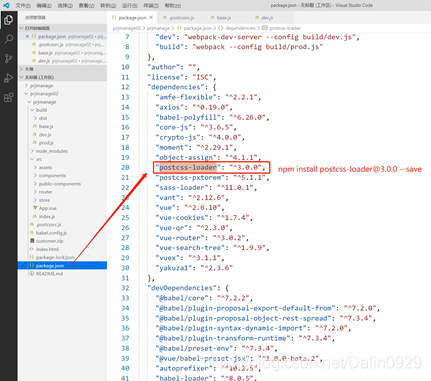431x381 pixels.
Task: Click the package.json breadcrumb segment
Action: [x=198, y=28]
